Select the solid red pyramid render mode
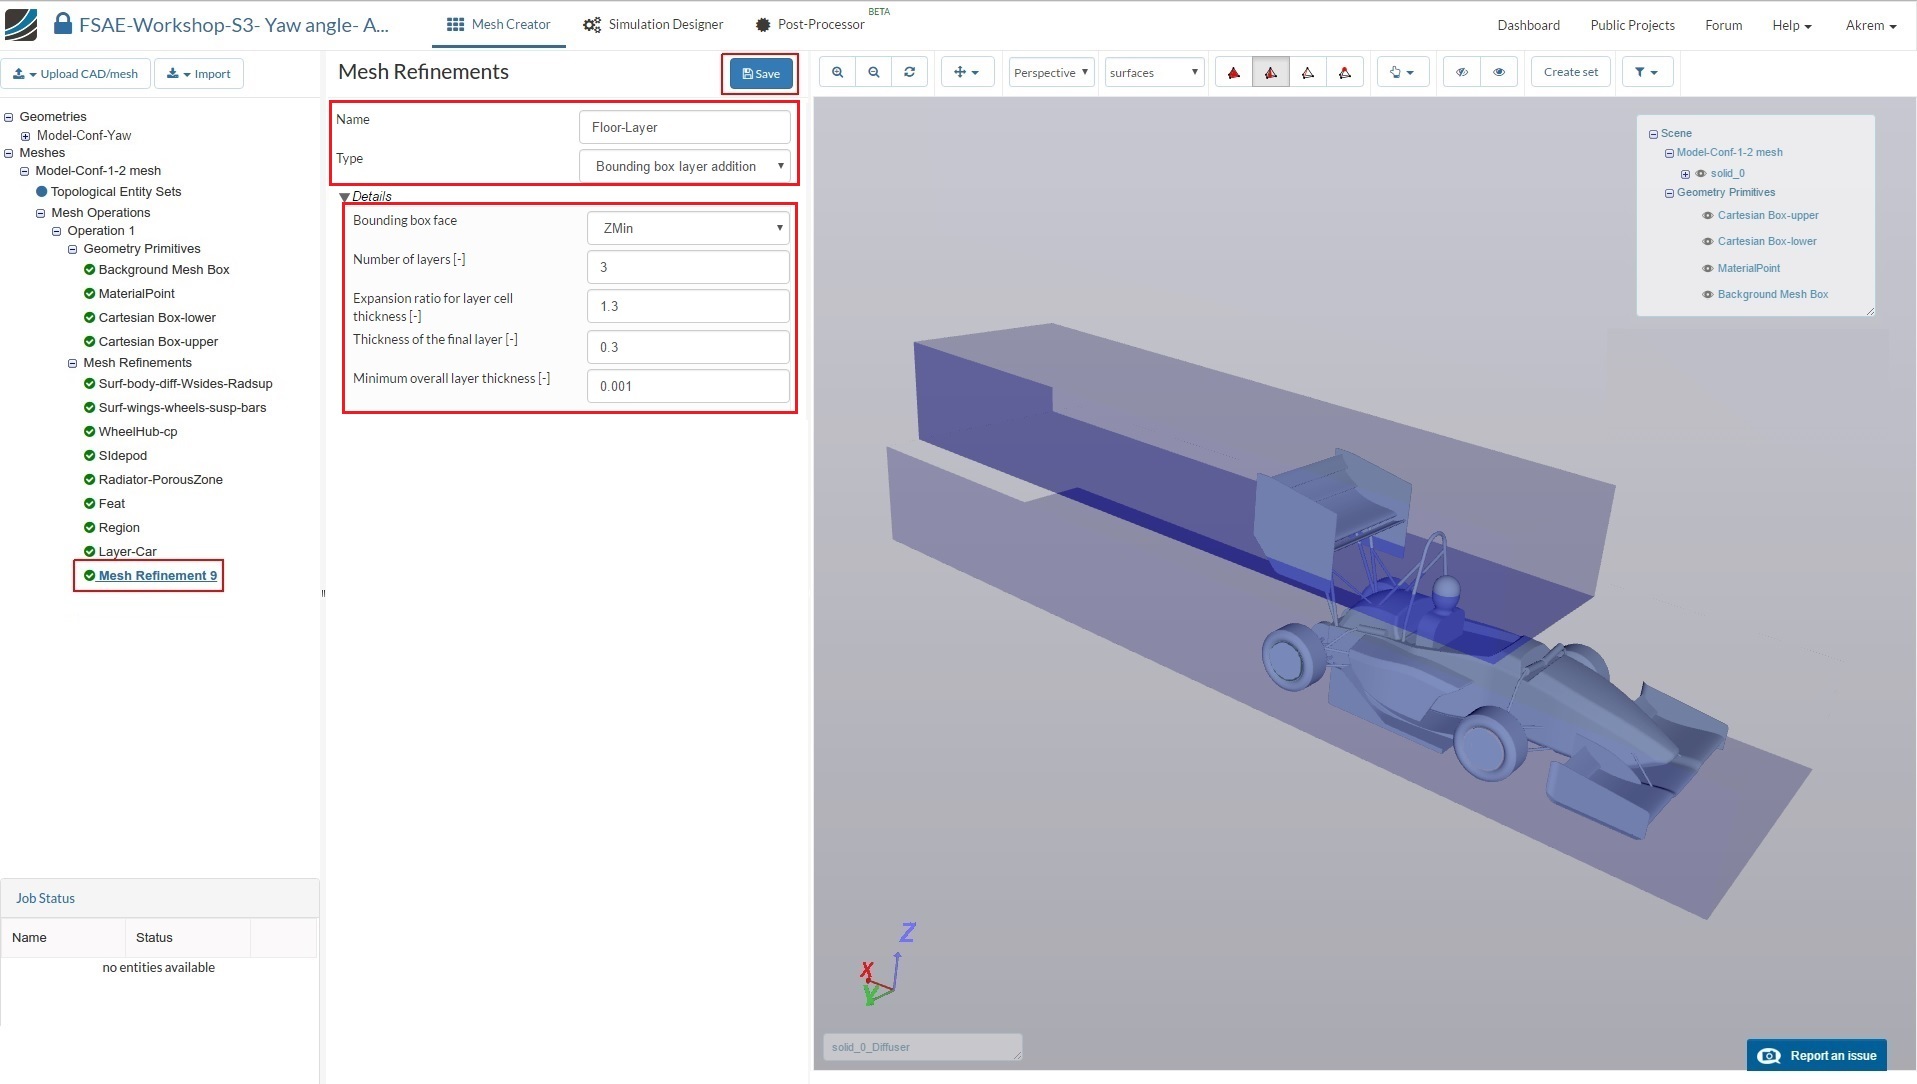Viewport: 1917px width, 1084px height. click(1234, 72)
